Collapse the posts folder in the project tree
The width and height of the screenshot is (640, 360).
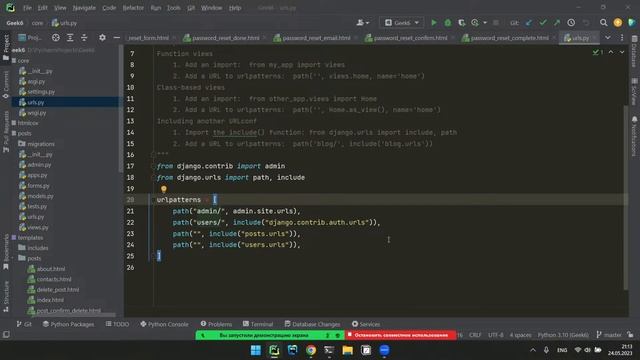click(14, 133)
